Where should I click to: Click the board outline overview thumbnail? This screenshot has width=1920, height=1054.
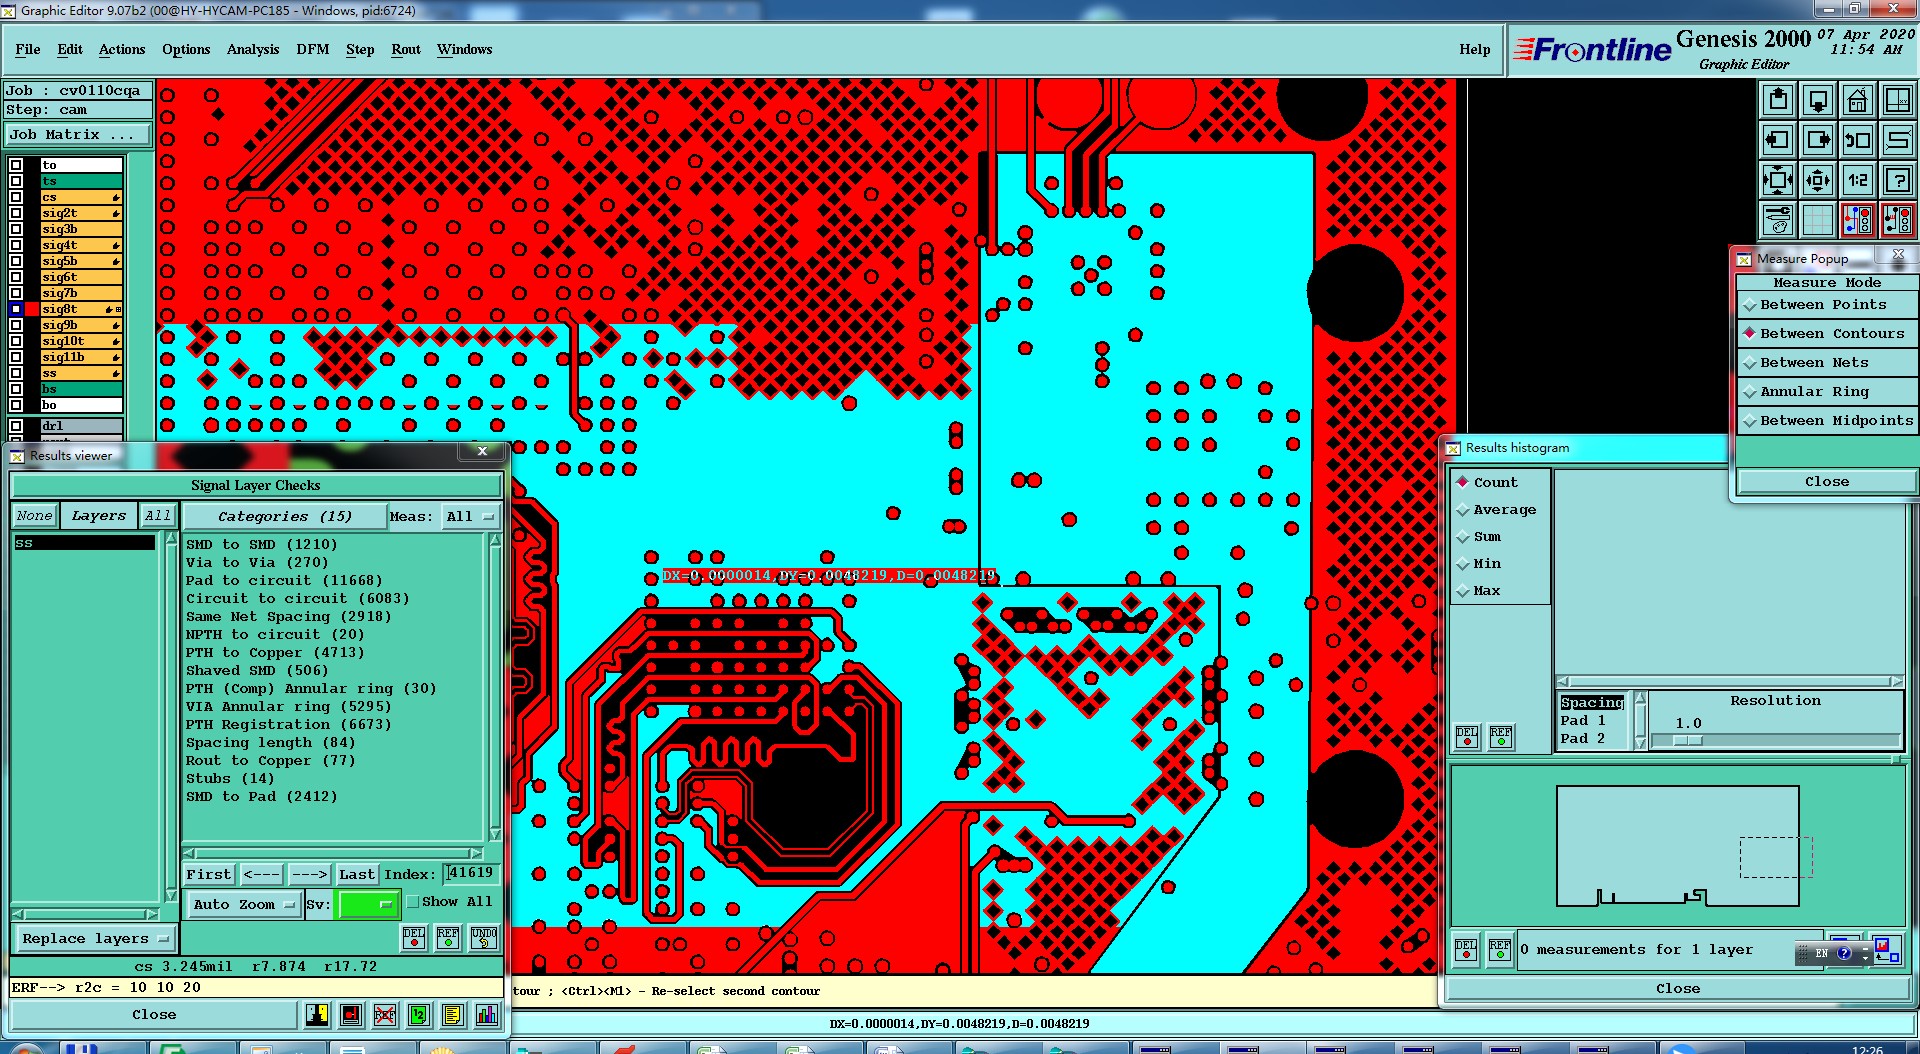coord(1677,846)
